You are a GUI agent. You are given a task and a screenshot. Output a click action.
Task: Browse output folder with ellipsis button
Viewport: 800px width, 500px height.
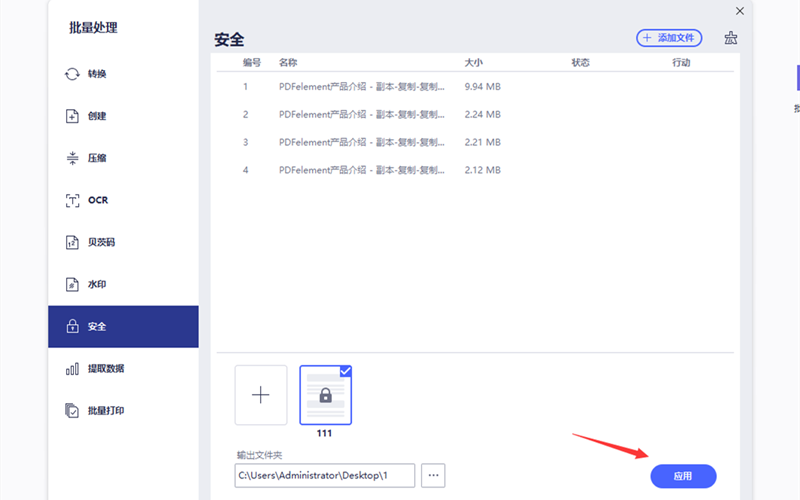pos(433,476)
